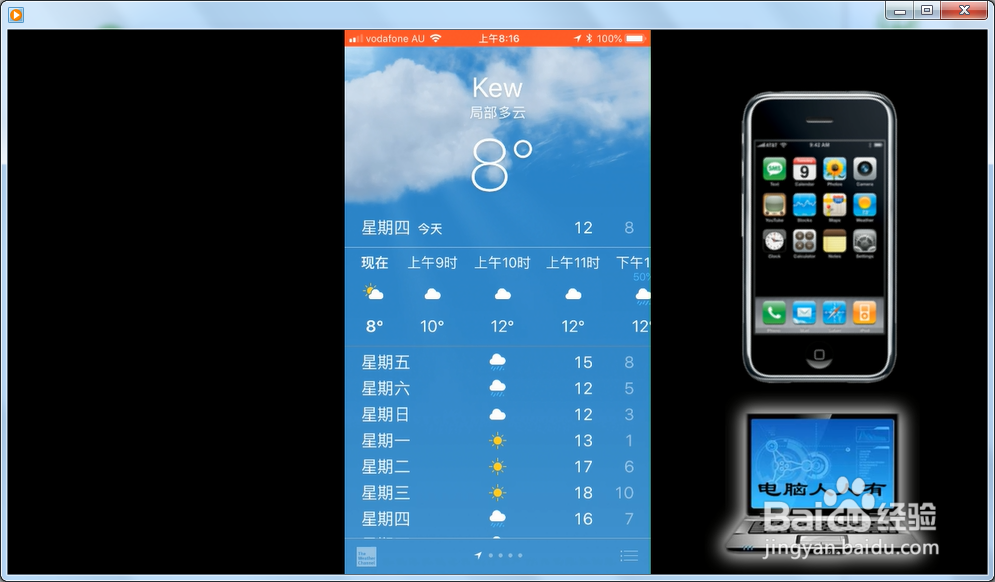Viewport: 995px width, 582px height.
Task: Select the 星期六 forecast row label
Action: tap(386, 388)
